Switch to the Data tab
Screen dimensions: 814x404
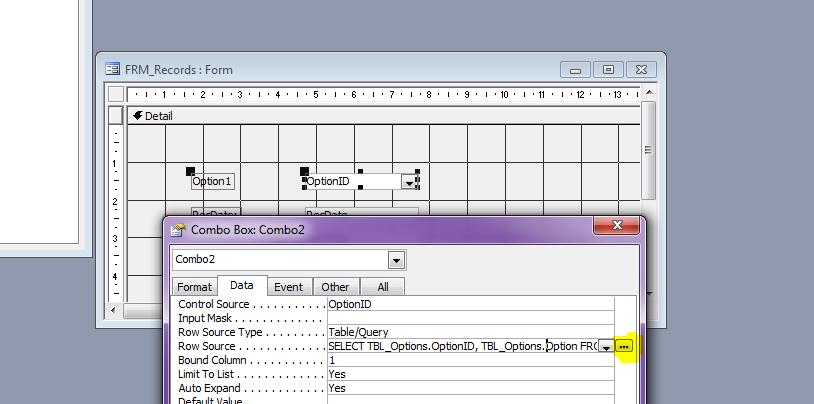[x=241, y=285]
